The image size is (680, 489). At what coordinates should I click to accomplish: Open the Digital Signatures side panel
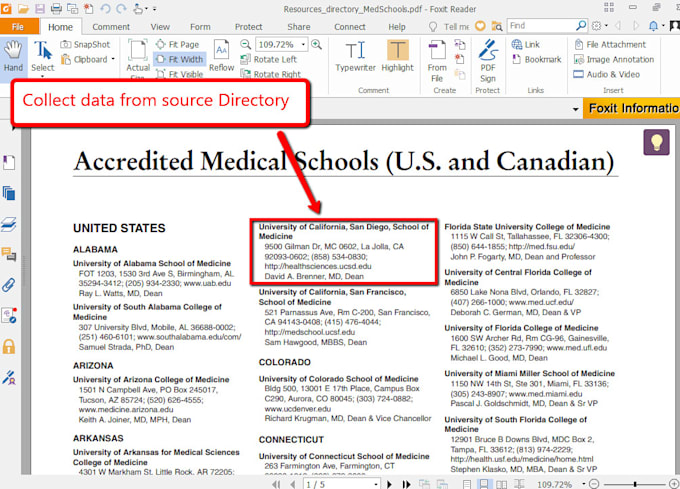9,377
